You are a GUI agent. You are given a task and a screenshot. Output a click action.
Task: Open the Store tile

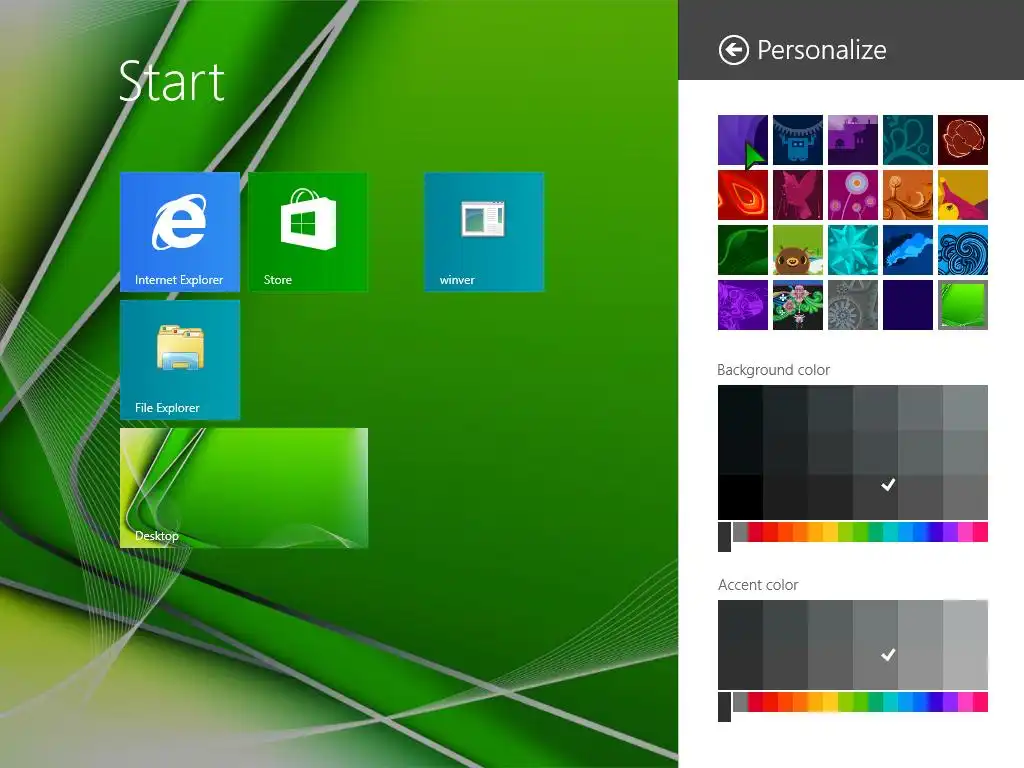click(x=308, y=232)
